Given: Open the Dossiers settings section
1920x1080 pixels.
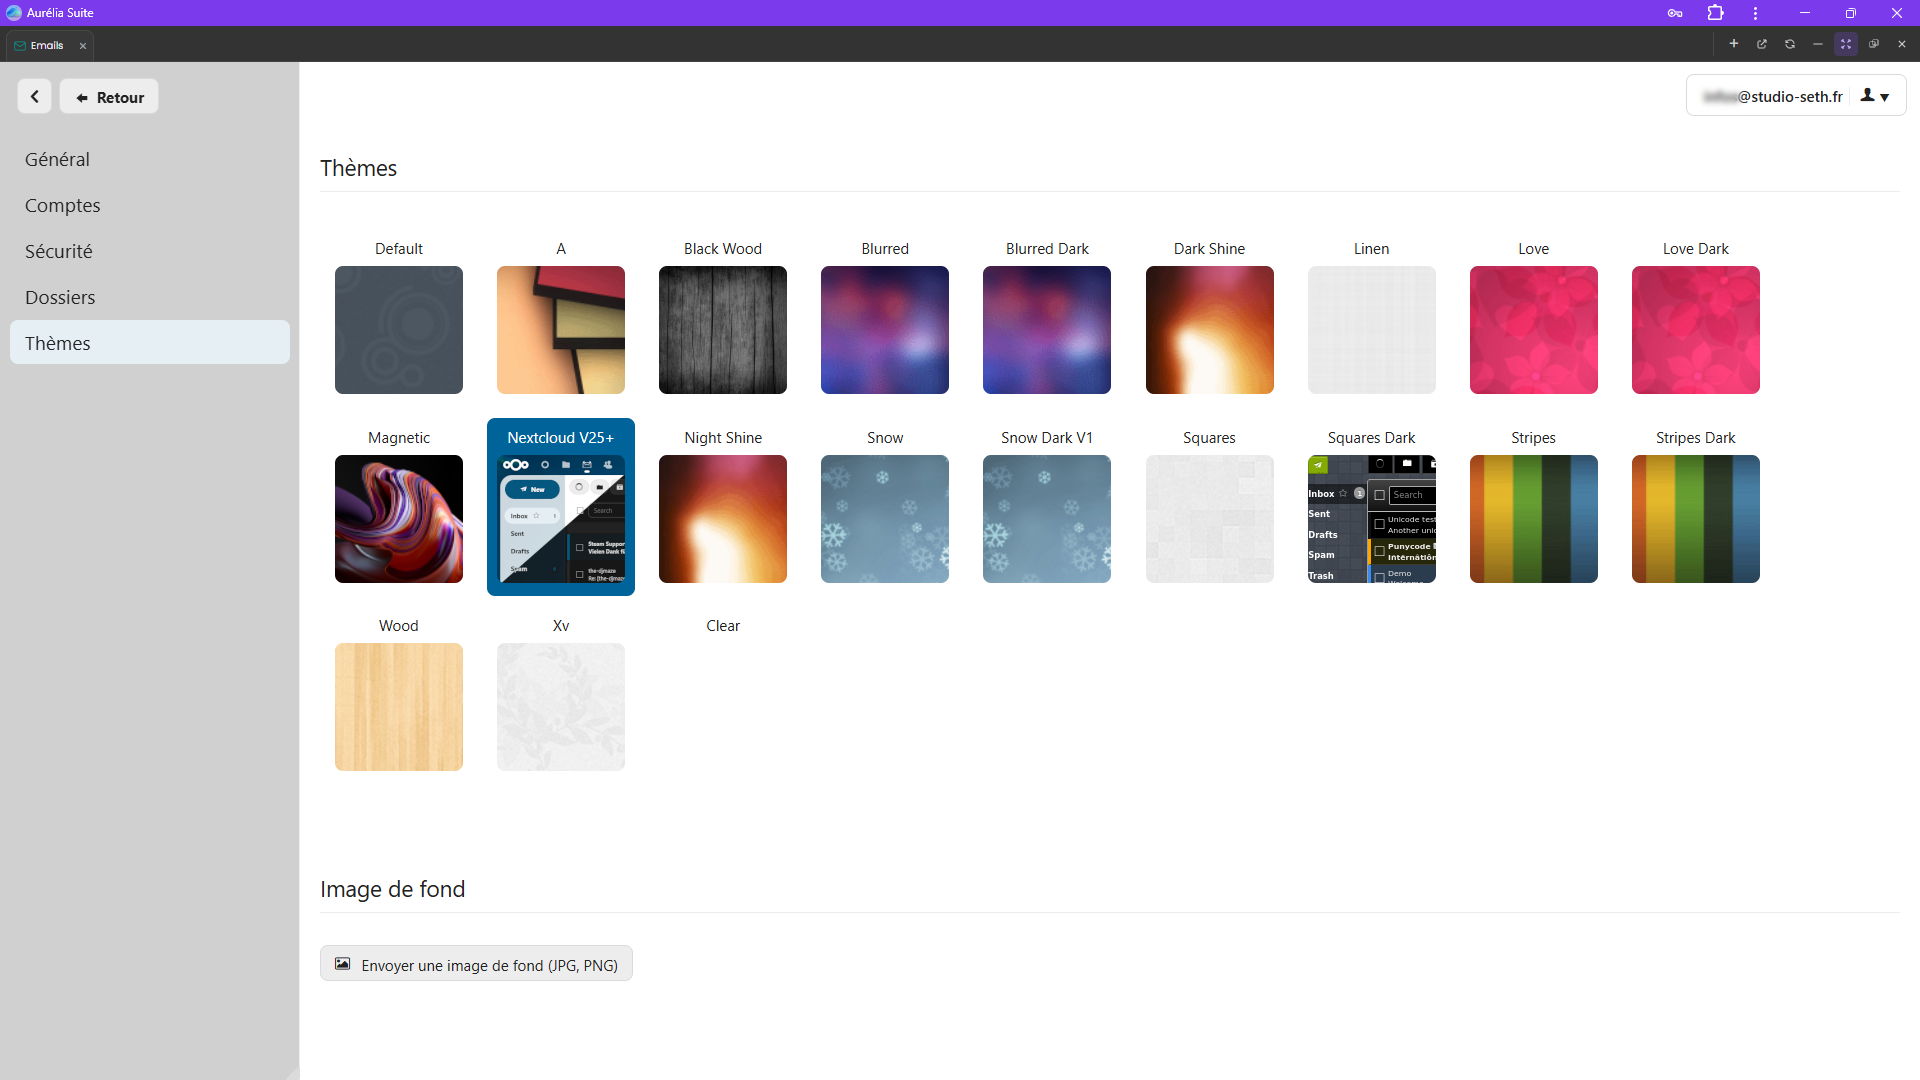Looking at the screenshot, I should [x=150, y=297].
